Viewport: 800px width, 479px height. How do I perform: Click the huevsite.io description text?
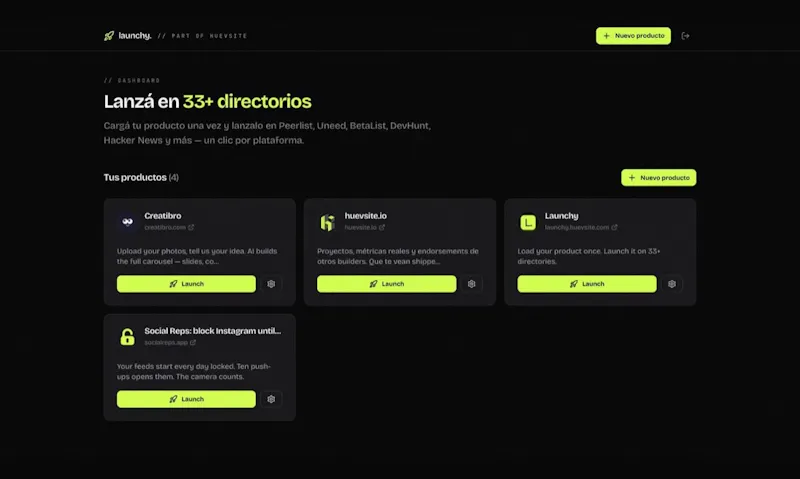(x=398, y=256)
